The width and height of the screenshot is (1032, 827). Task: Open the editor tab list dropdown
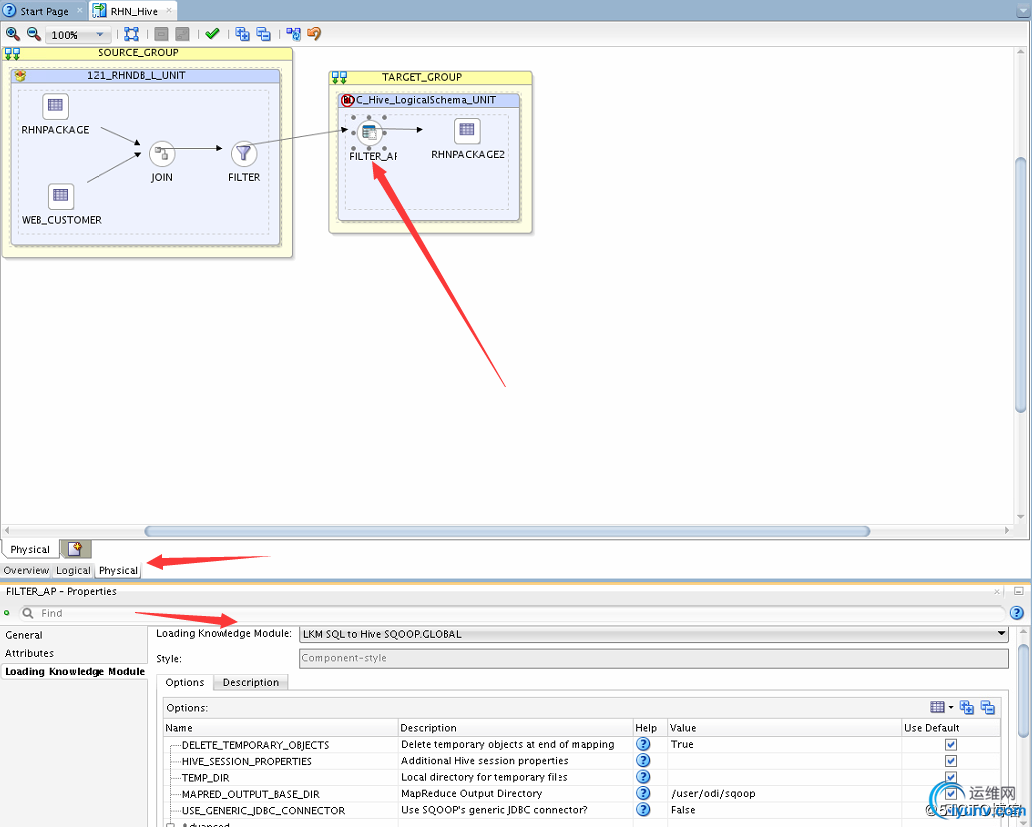1023,11
